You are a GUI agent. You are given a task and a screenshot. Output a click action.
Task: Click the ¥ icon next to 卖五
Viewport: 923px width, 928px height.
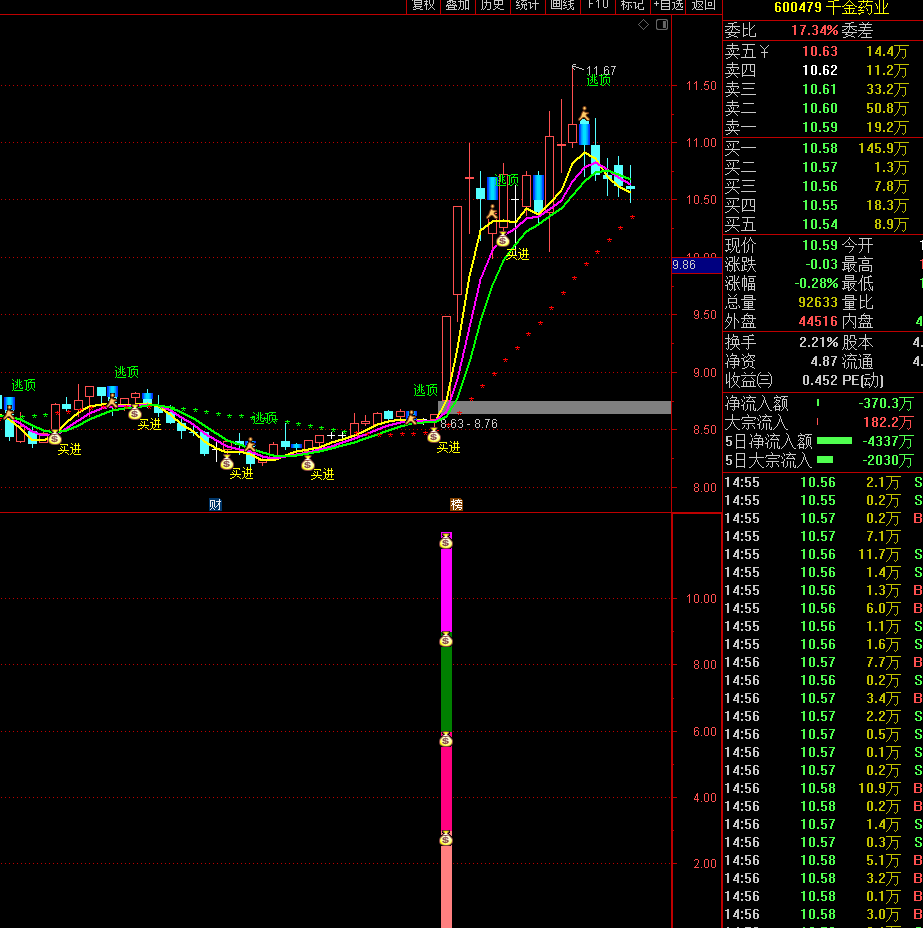(x=764, y=51)
